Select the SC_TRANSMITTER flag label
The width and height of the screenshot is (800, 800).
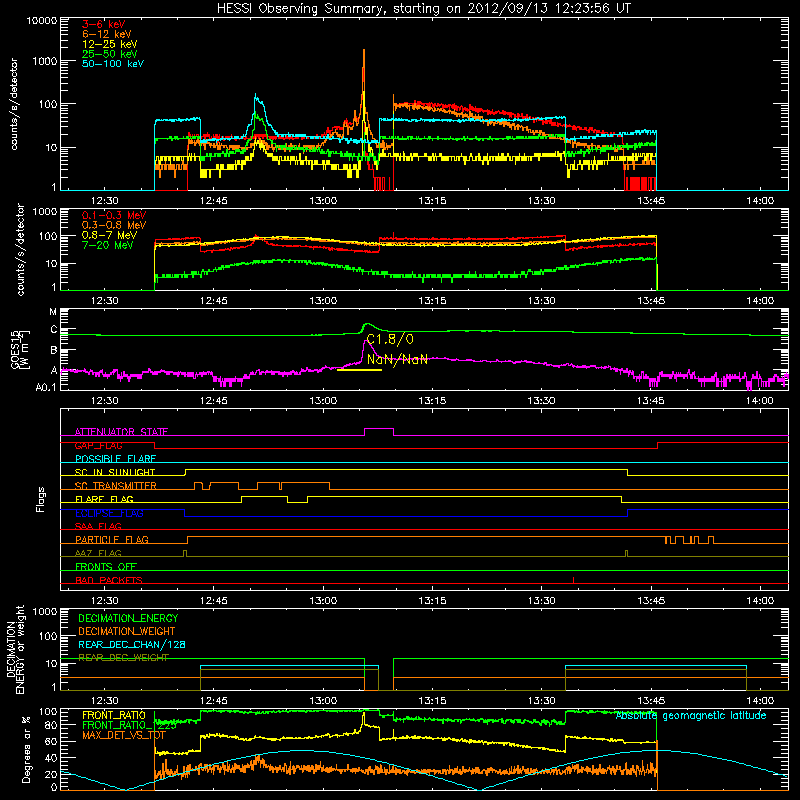116,486
